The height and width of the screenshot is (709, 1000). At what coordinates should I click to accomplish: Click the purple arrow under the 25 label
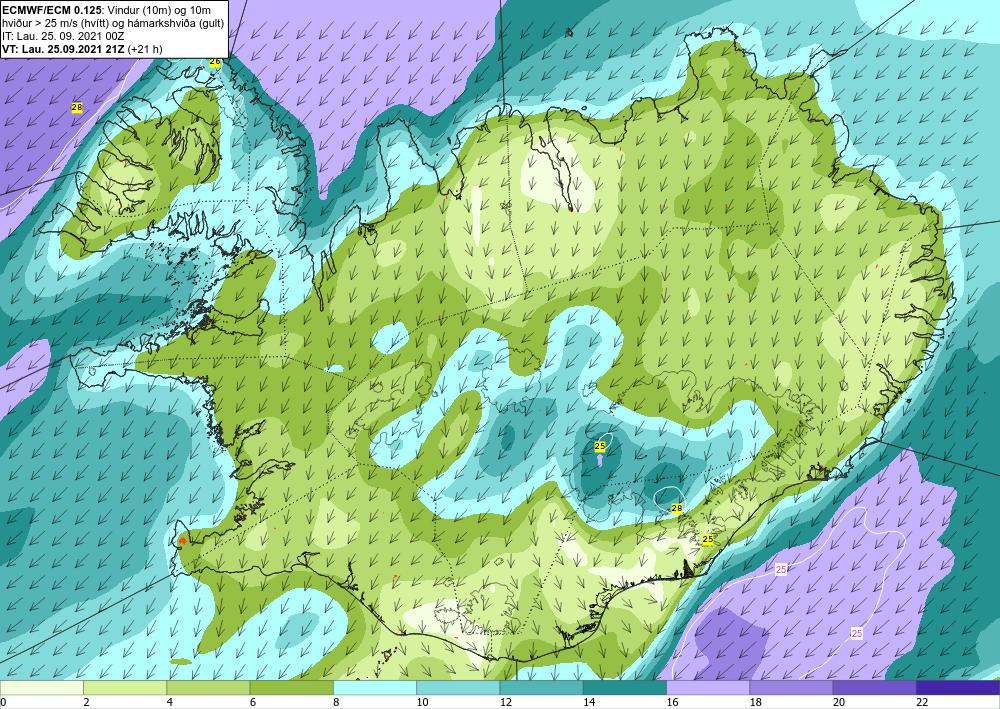[x=599, y=459]
